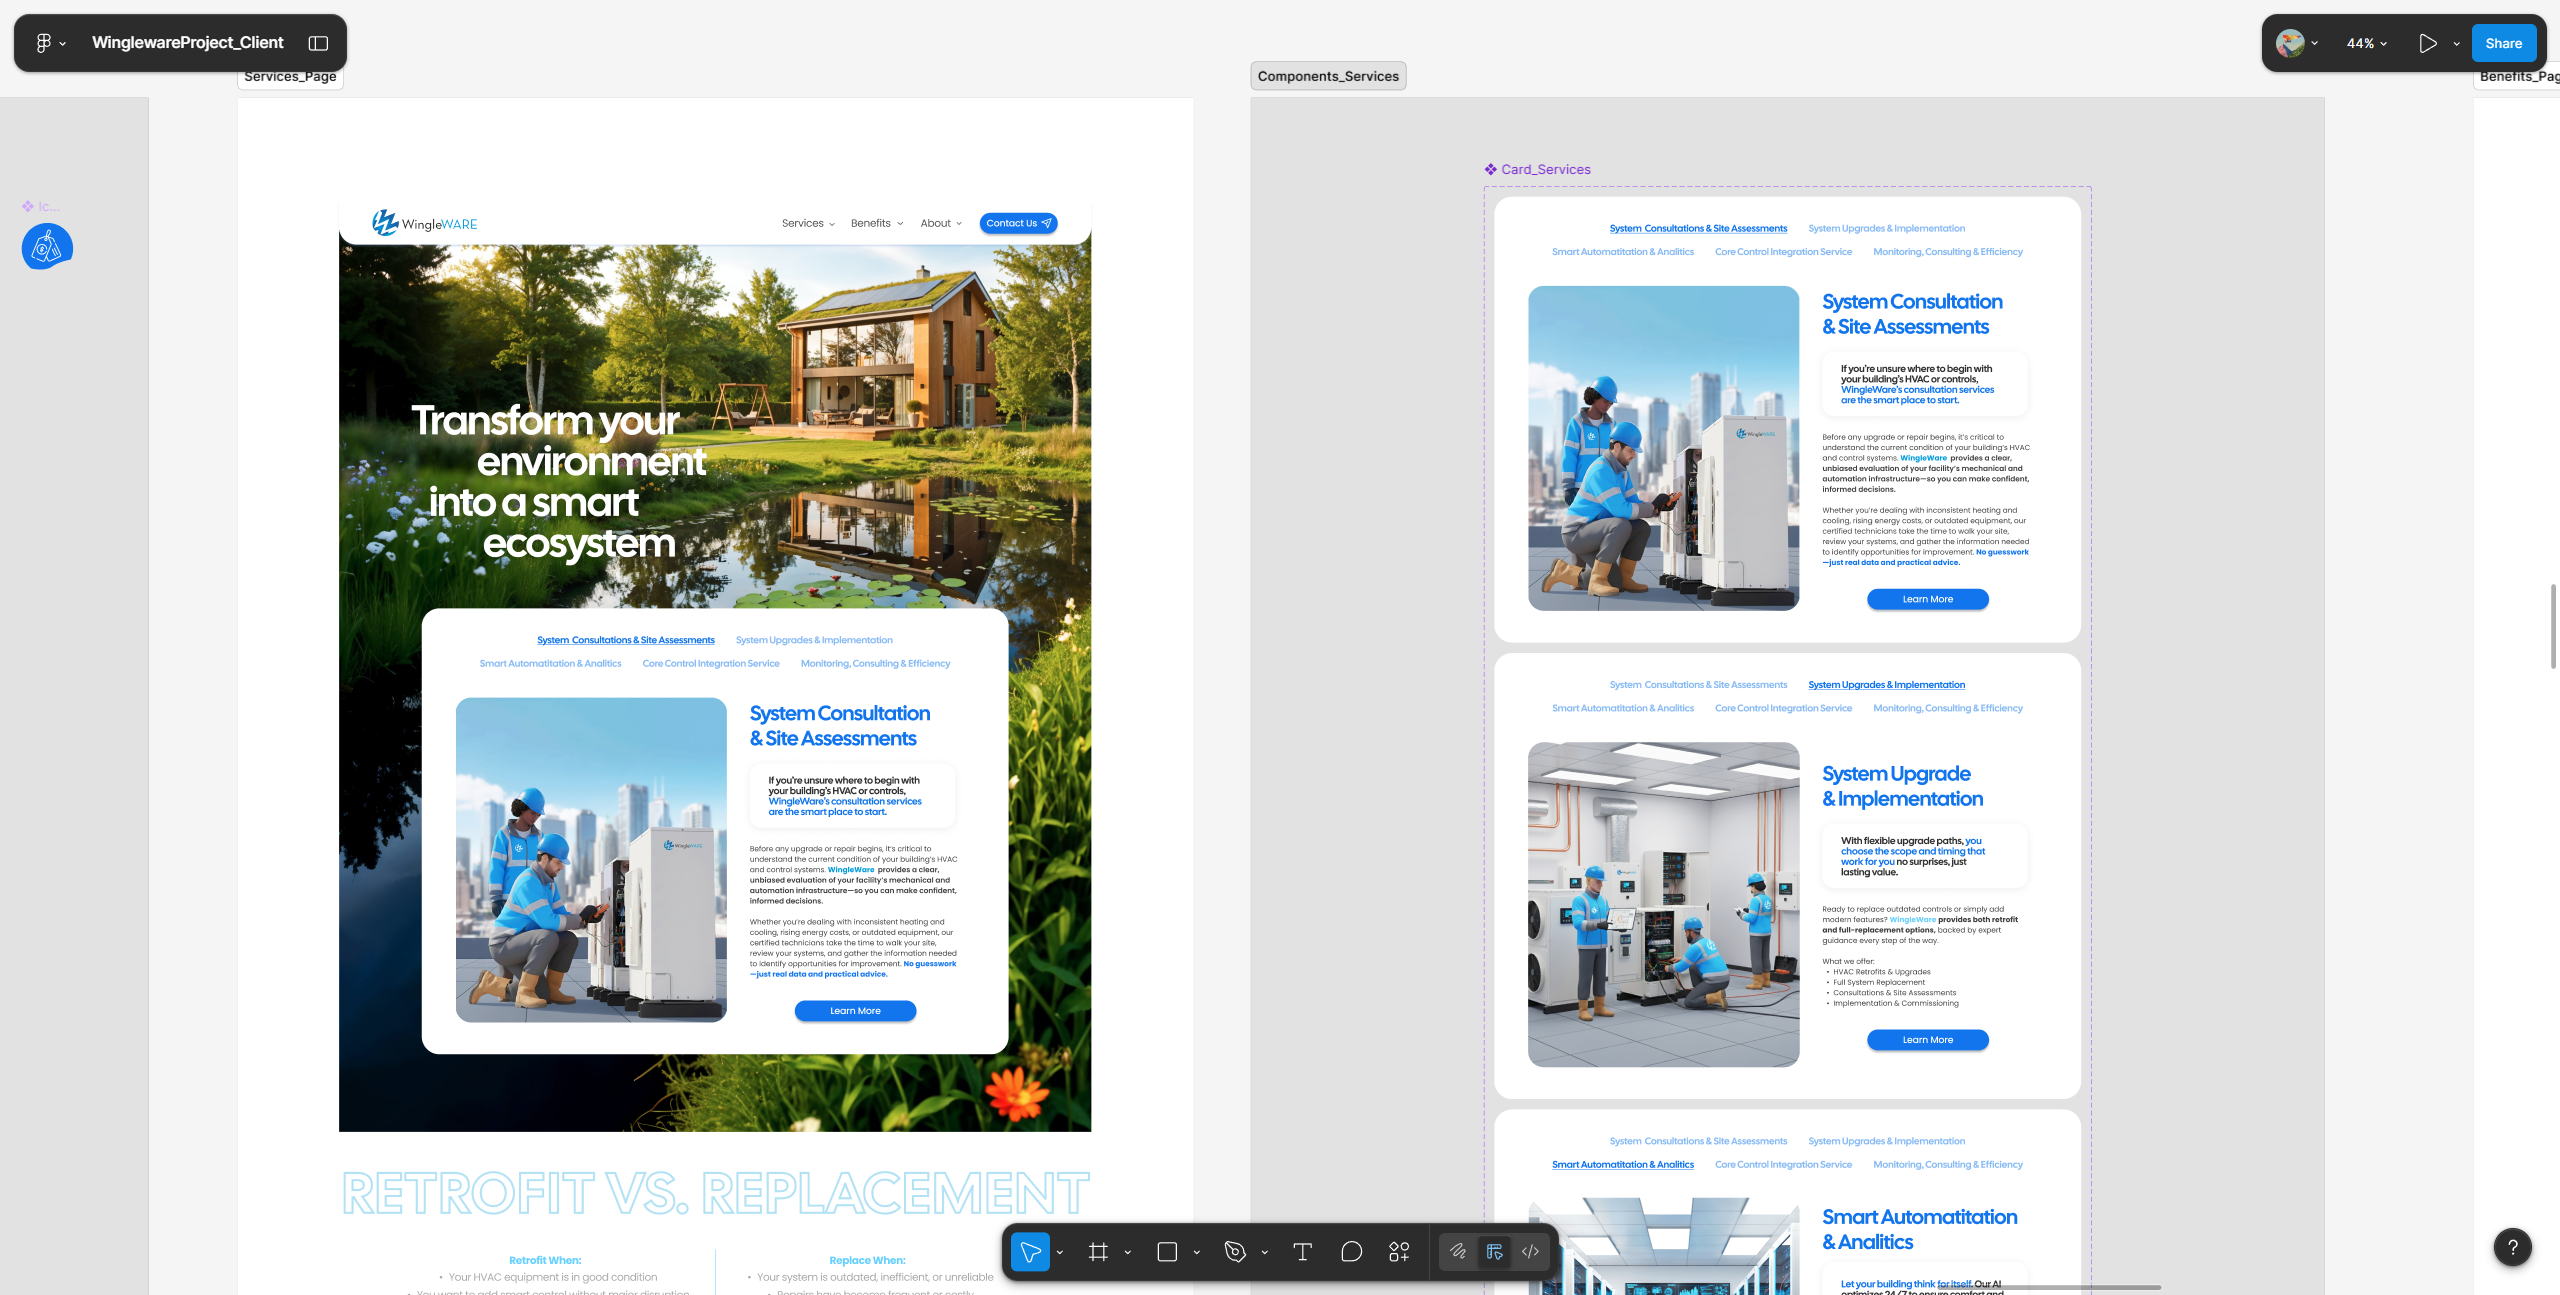This screenshot has width=2560, height=1295.
Task: Select the Move tool arrow
Action: click(x=1030, y=1252)
